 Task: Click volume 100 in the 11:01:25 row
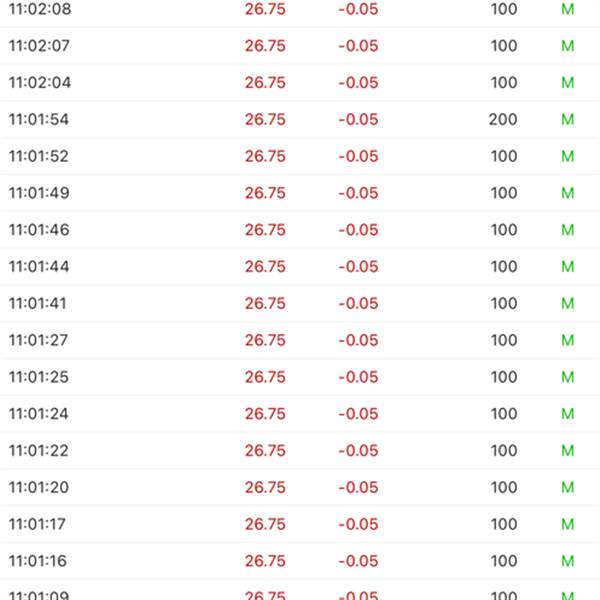504,377
